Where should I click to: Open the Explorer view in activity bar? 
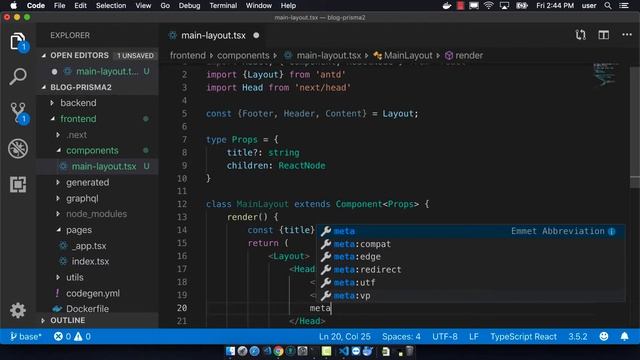(18, 41)
